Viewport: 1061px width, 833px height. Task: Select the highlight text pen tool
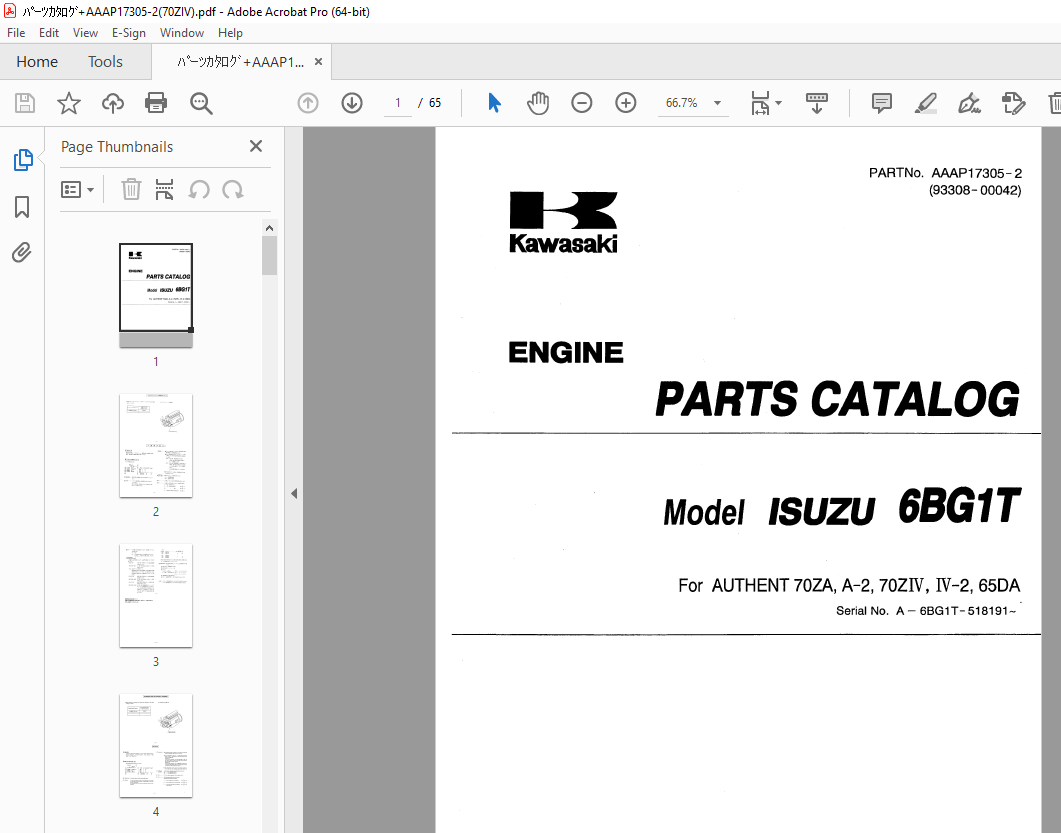point(925,104)
